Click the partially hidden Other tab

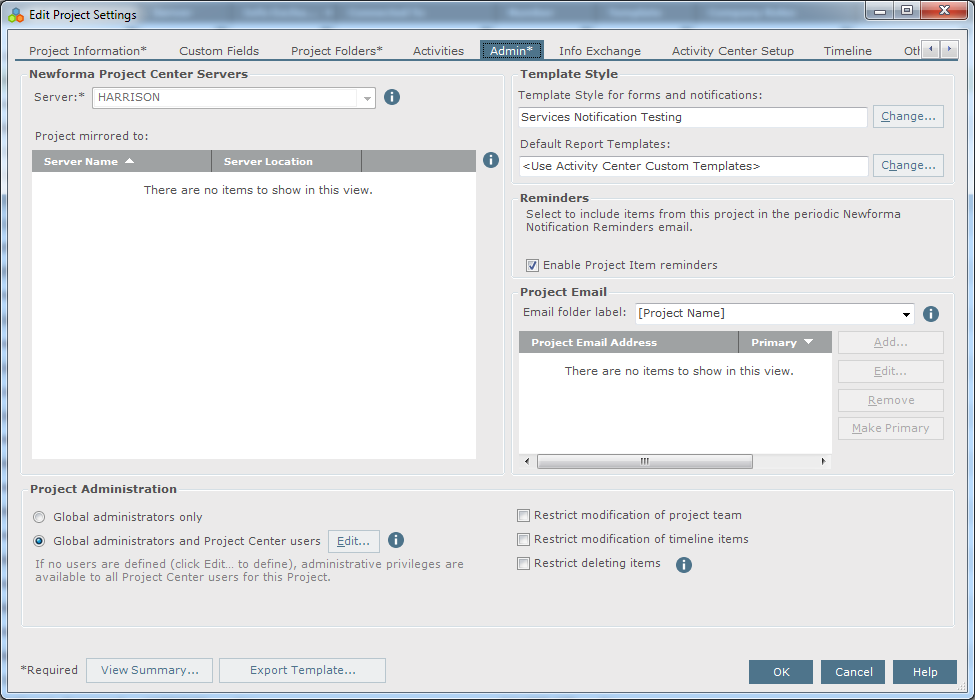[911, 51]
